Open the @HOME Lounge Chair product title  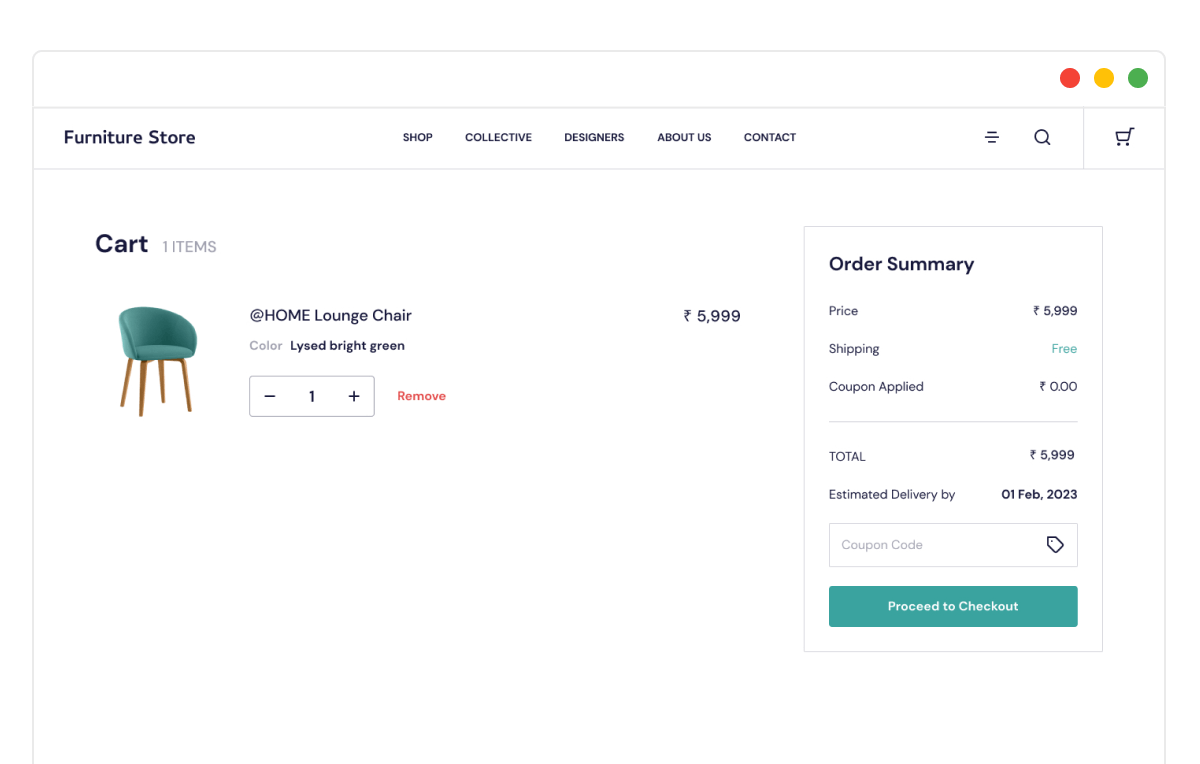point(330,316)
